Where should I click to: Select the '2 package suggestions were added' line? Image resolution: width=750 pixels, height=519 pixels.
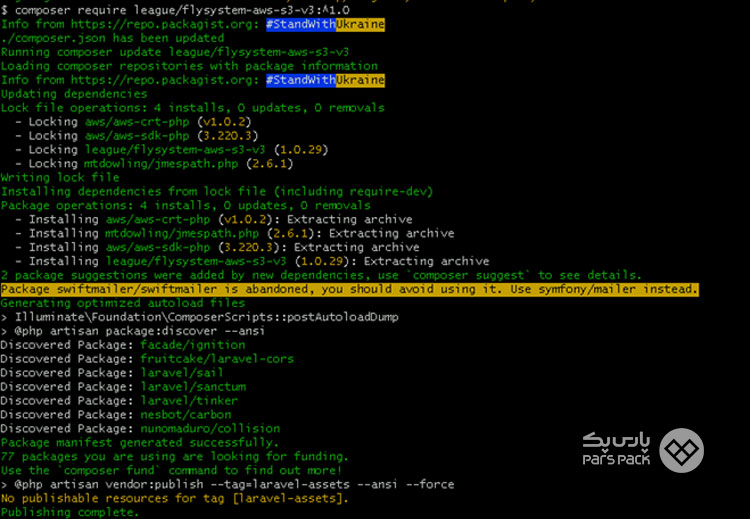point(321,275)
